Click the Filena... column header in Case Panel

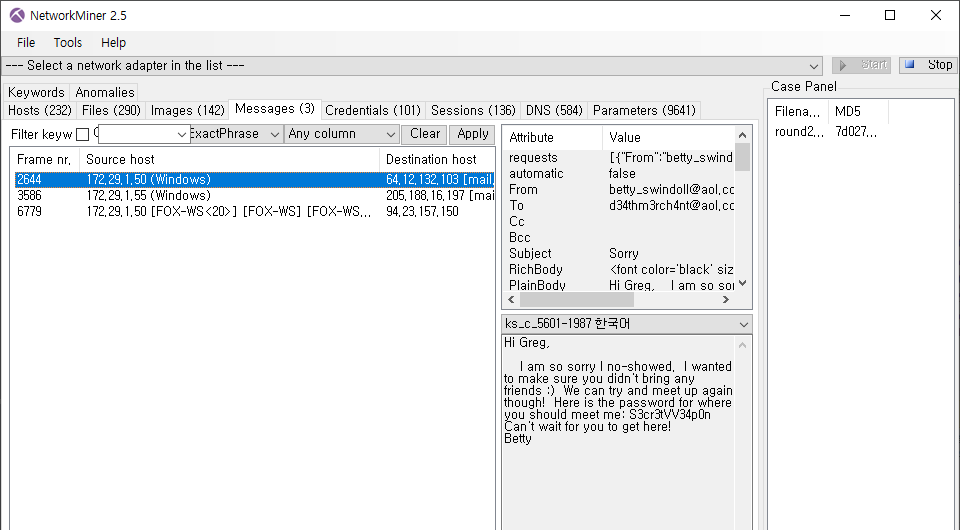[798, 111]
